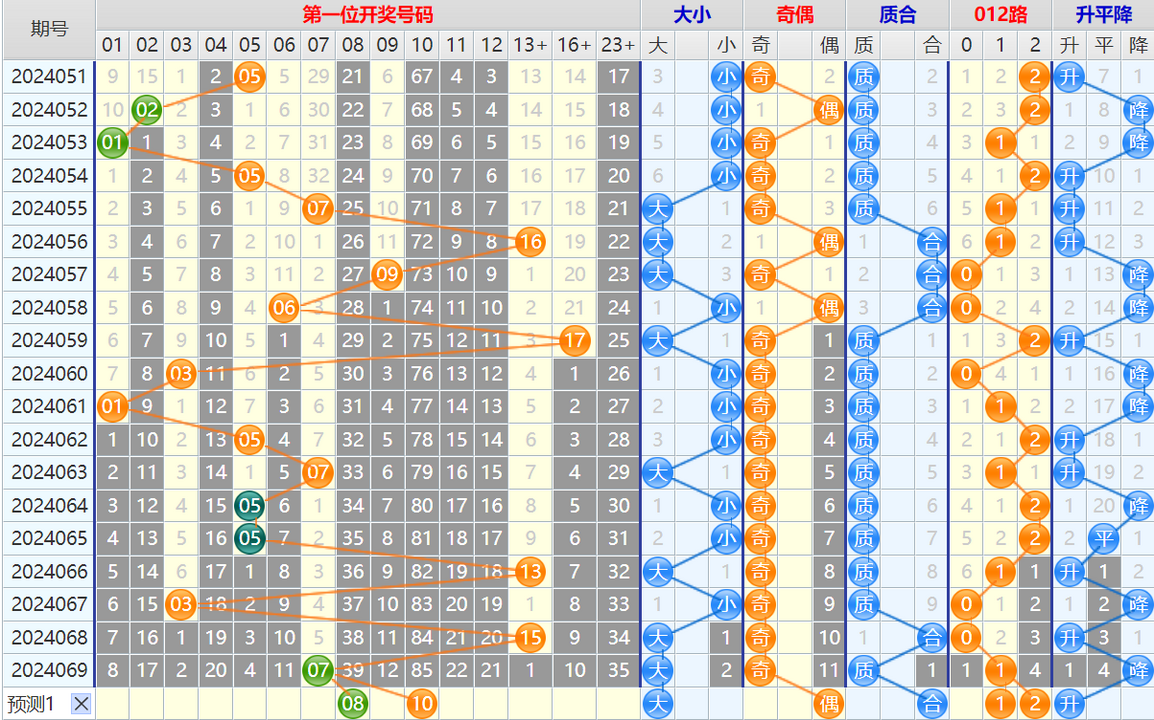Image resolution: width=1154 pixels, height=720 pixels.
Task: Click the orange 09 ball in row 2024057
Action: click(387, 275)
